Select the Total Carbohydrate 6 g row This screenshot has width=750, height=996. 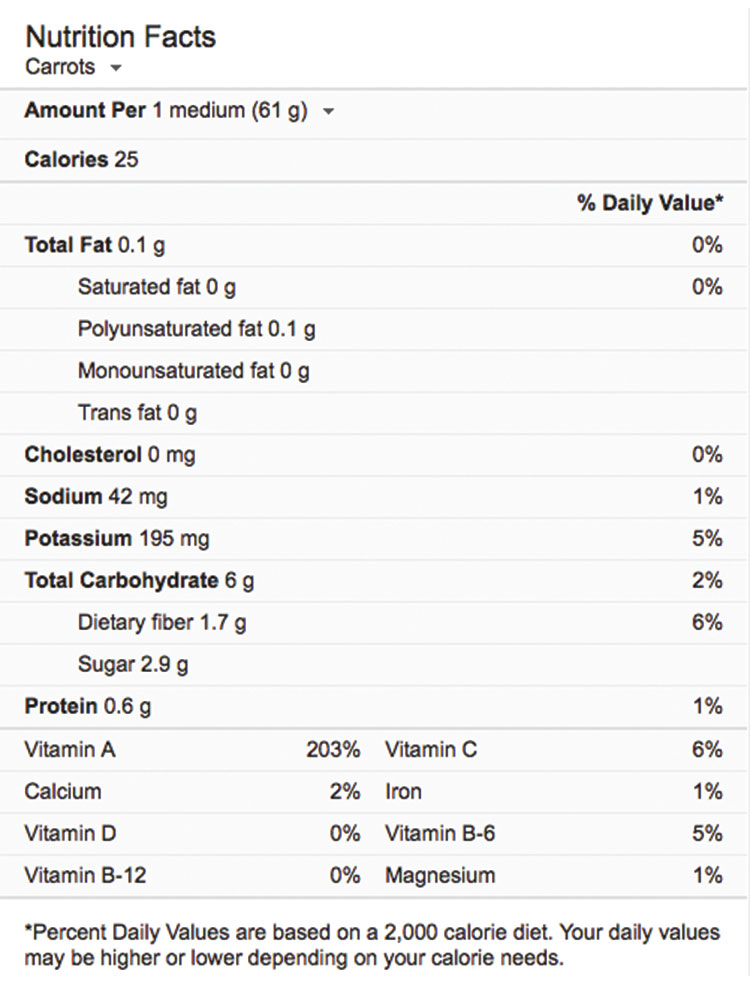click(139, 580)
